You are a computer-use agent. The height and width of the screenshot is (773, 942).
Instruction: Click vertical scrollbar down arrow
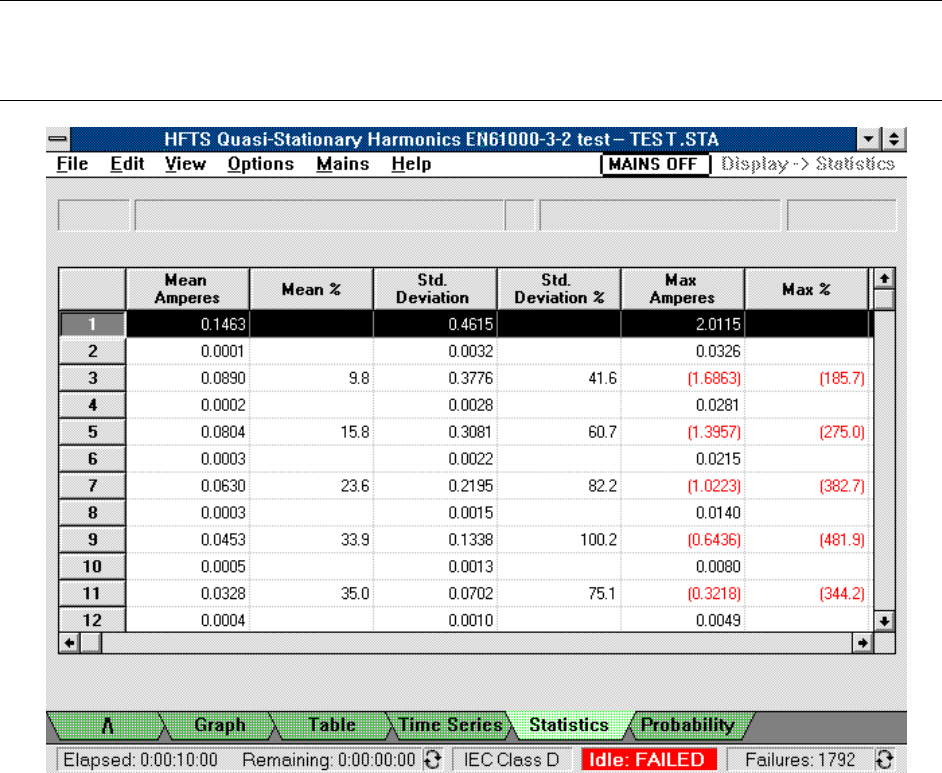click(883, 620)
